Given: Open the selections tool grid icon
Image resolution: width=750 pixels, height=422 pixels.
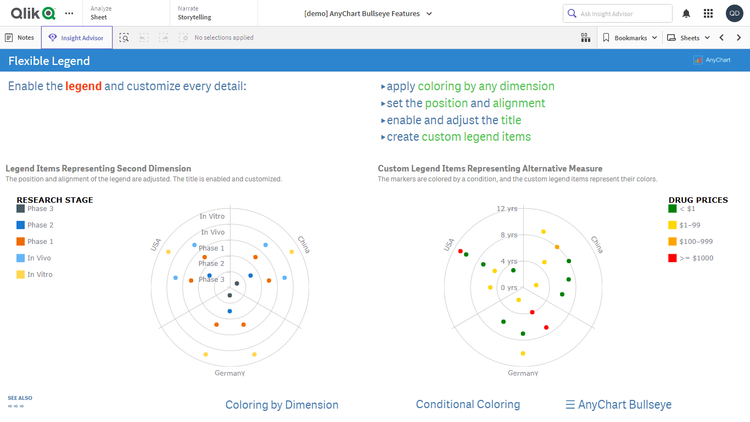Looking at the screenshot, I should (585, 37).
